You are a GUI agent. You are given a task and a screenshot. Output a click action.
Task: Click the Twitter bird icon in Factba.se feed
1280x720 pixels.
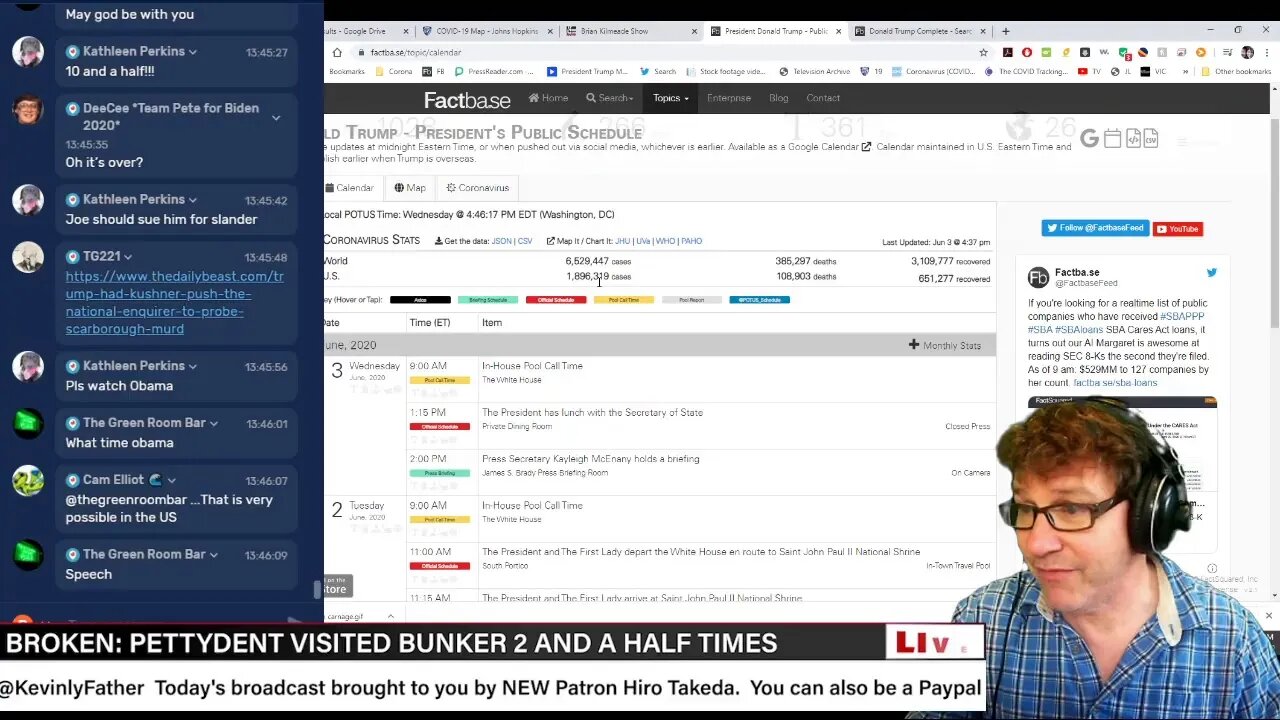coord(1211,272)
